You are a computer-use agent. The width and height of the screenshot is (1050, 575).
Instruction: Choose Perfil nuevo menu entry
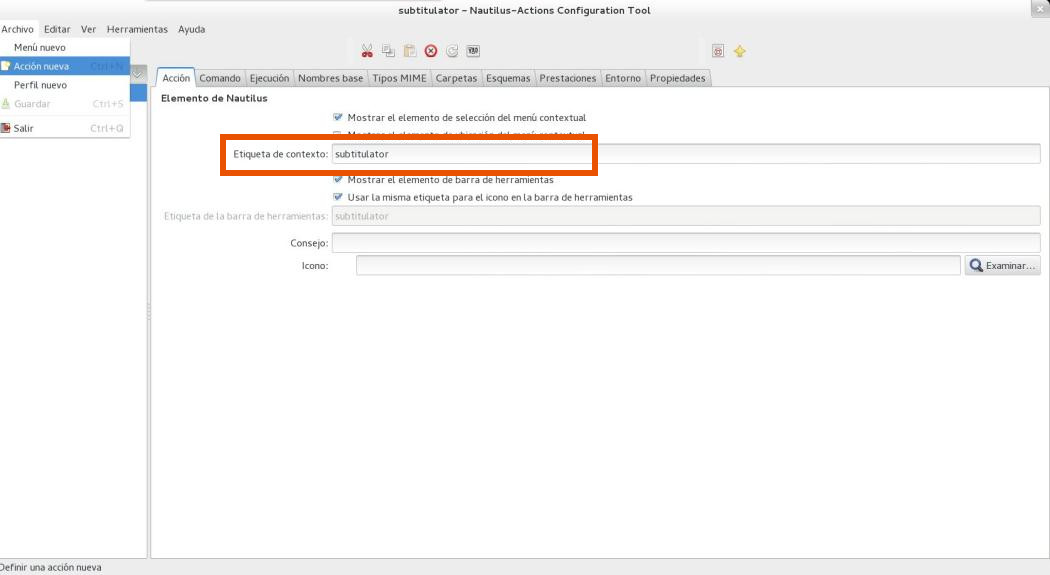point(65,85)
